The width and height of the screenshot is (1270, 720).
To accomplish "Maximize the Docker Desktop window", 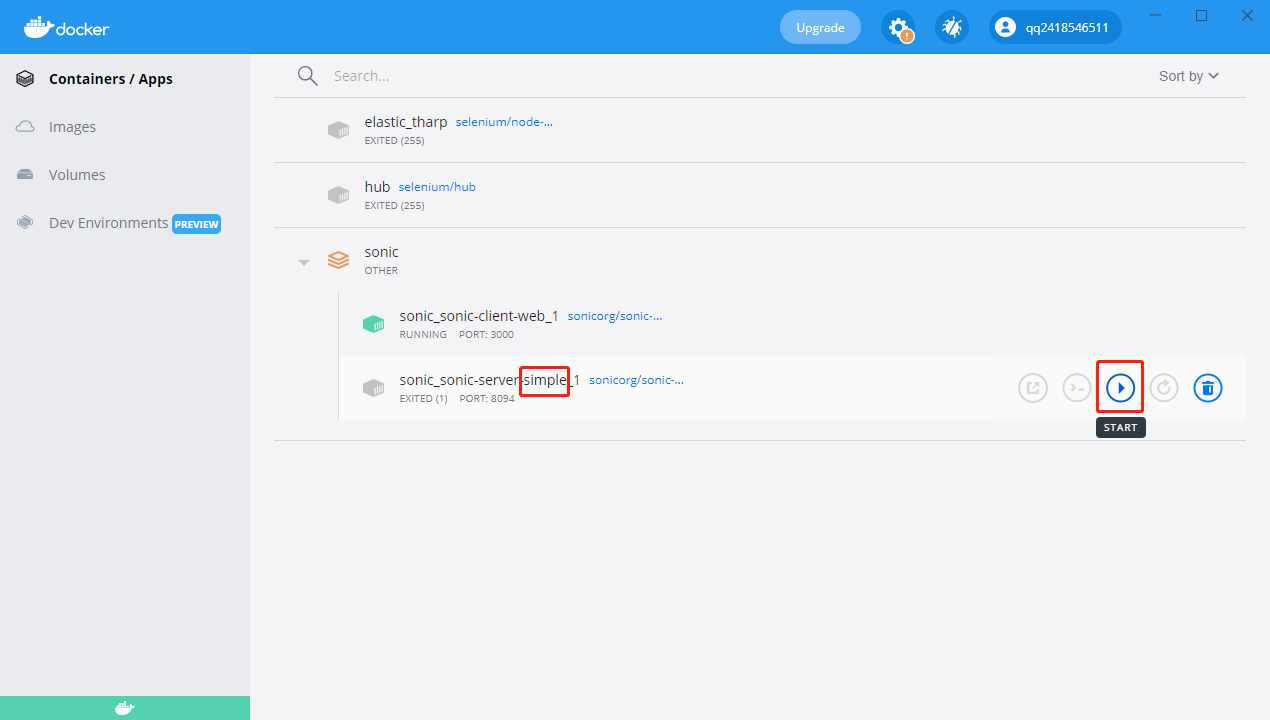I will point(1202,15).
